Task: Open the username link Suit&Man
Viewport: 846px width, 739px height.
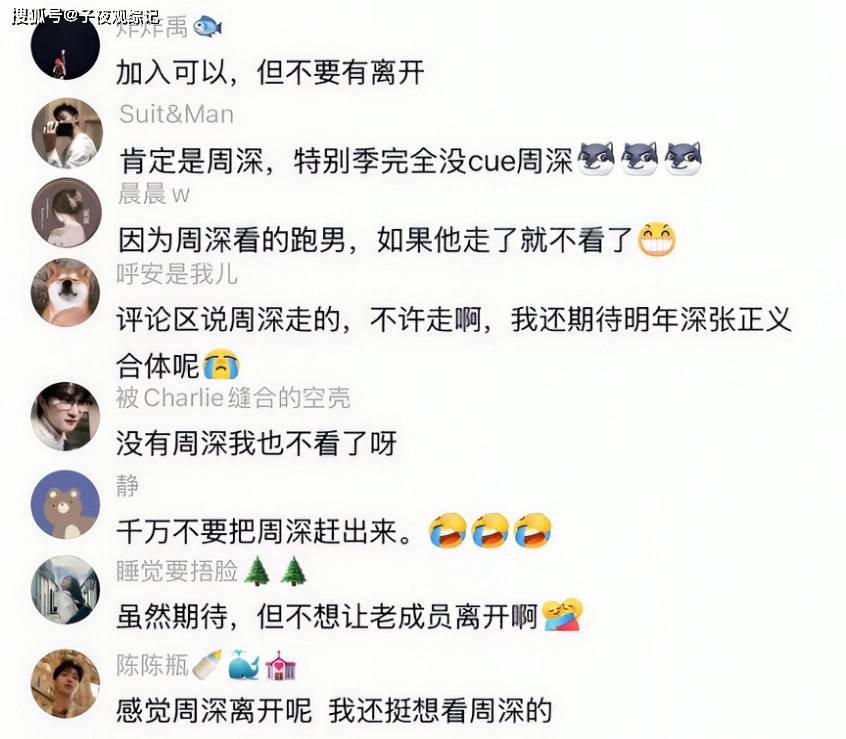Action: (x=176, y=114)
